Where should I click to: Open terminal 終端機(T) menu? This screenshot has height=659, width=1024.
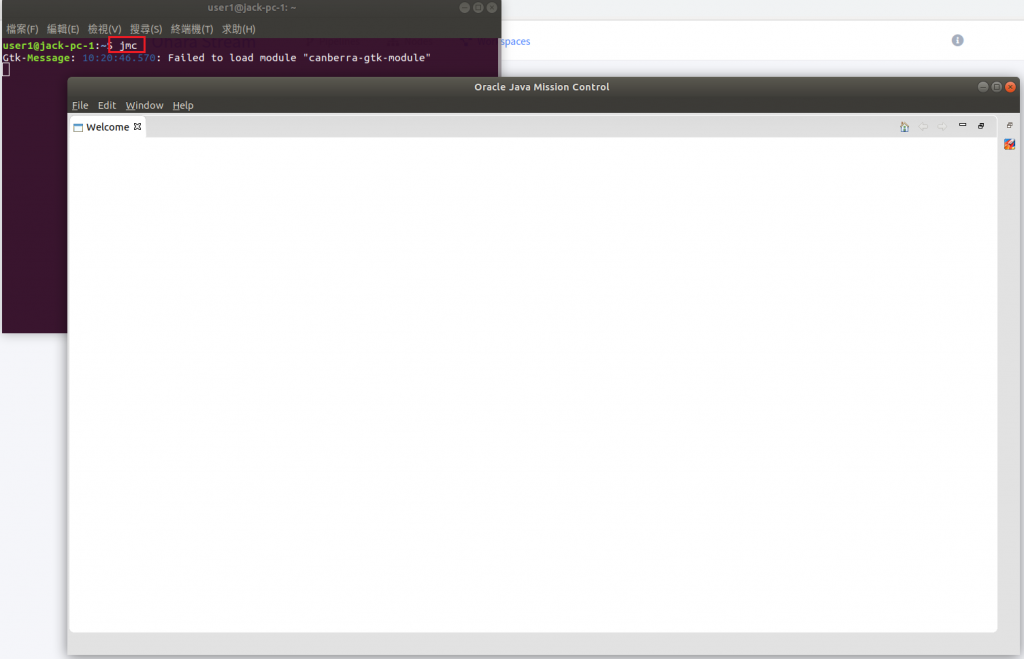pos(192,29)
